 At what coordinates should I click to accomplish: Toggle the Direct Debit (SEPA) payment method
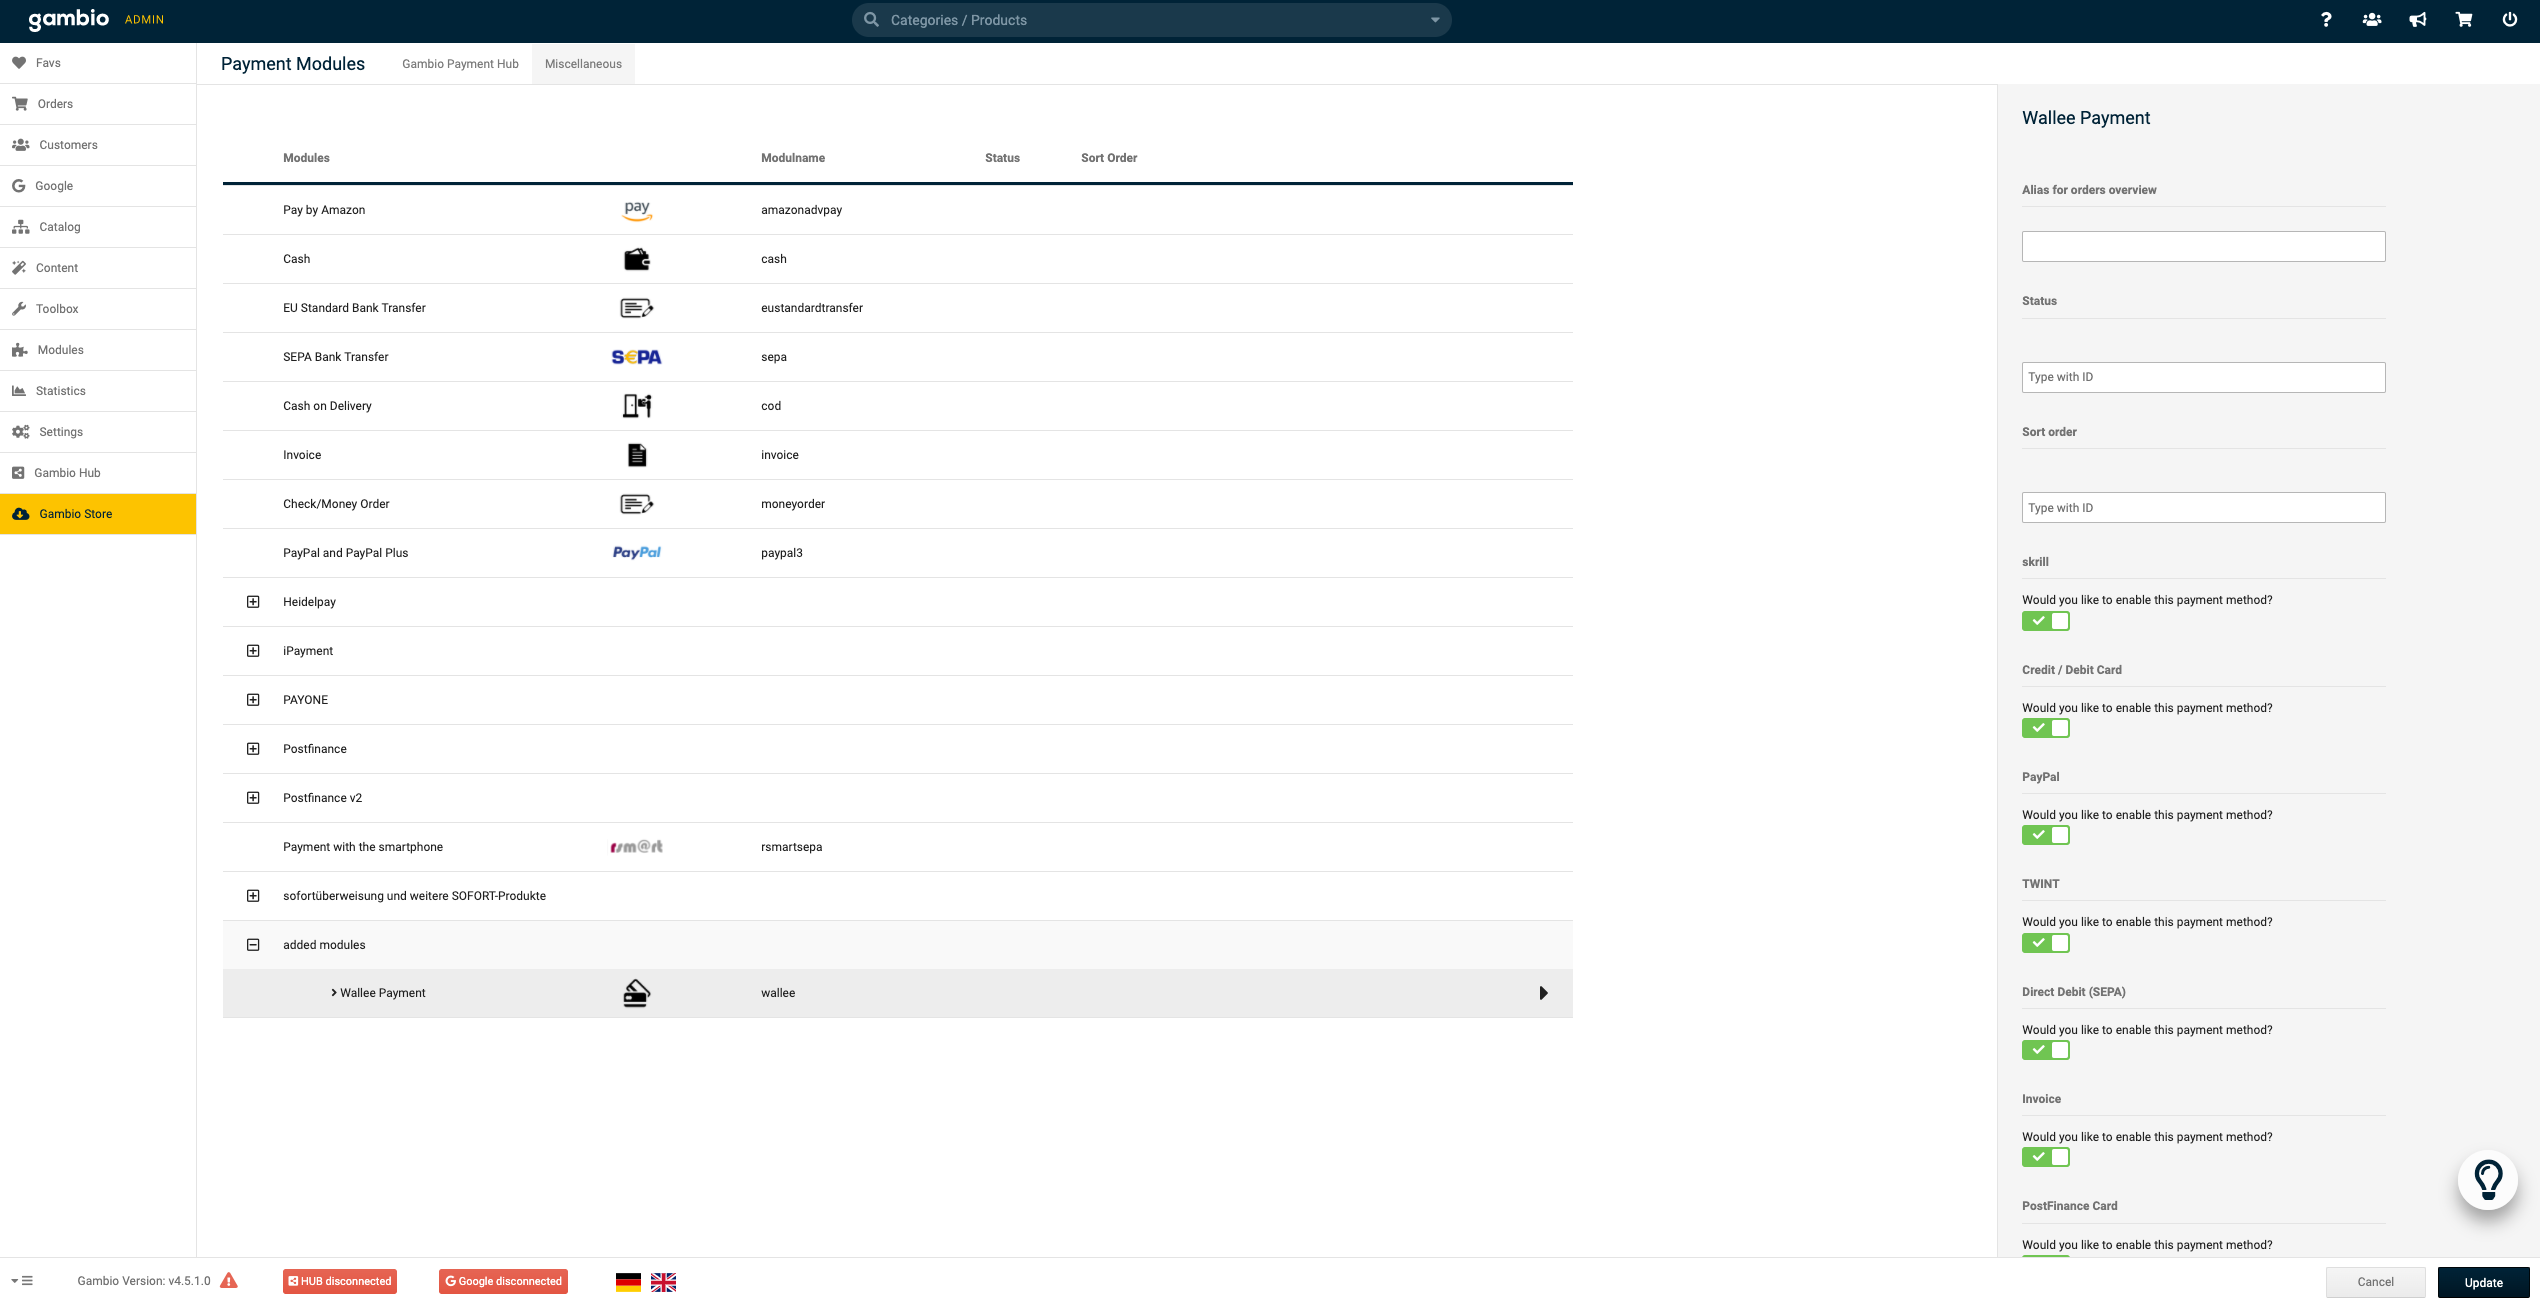click(2046, 1050)
